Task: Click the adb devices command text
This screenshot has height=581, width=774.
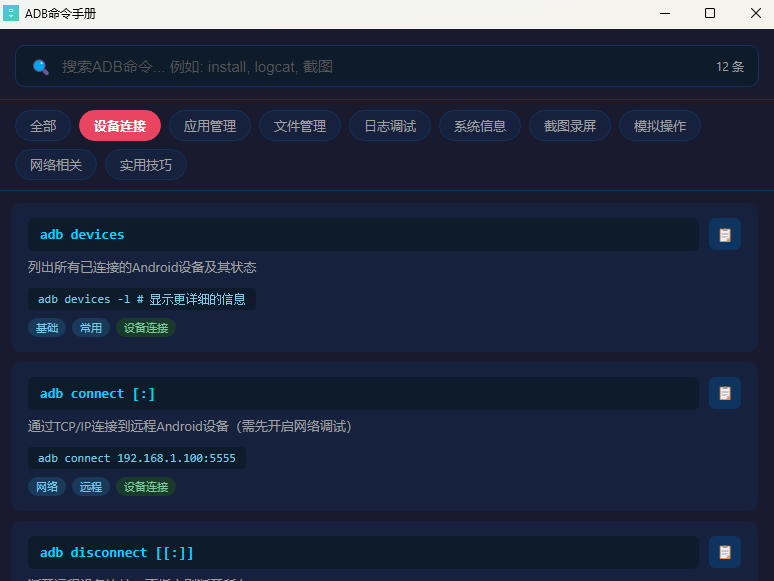Action: (x=82, y=234)
